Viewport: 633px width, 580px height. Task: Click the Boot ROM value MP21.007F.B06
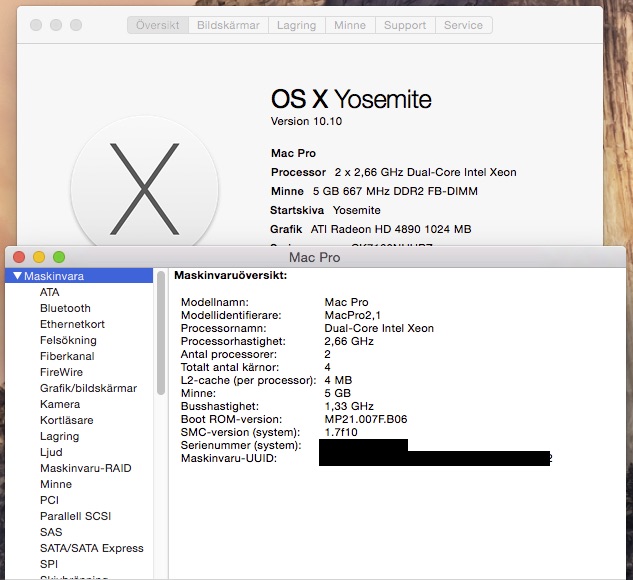pyautogui.click(x=366, y=419)
